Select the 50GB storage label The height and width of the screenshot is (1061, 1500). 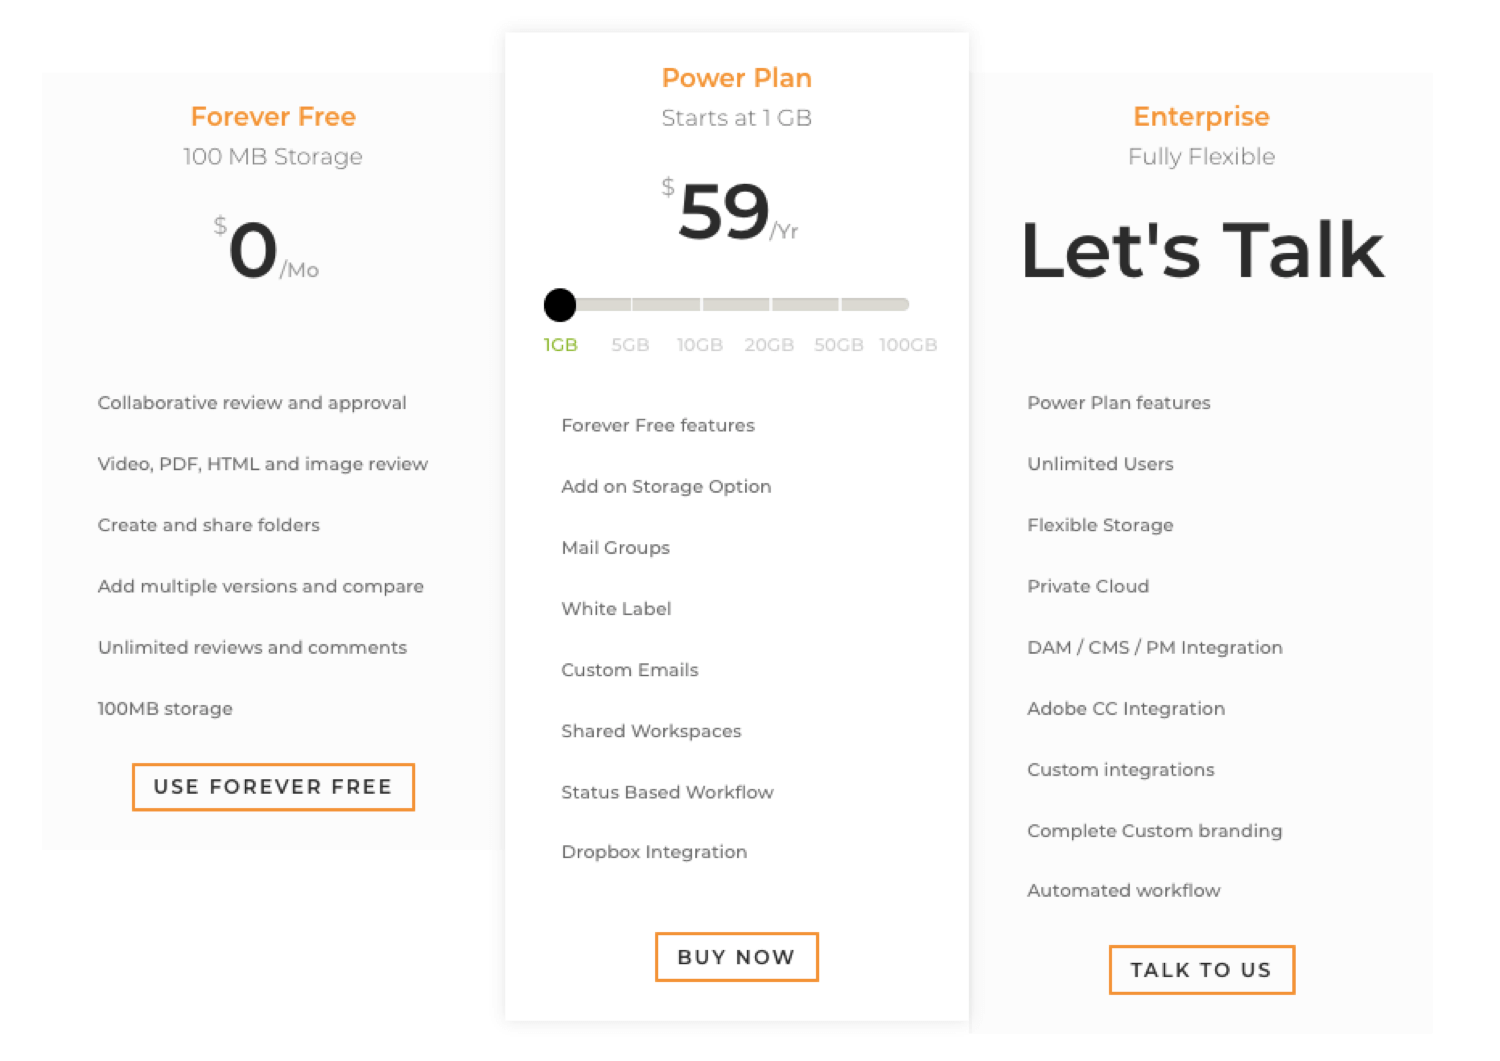tap(839, 345)
